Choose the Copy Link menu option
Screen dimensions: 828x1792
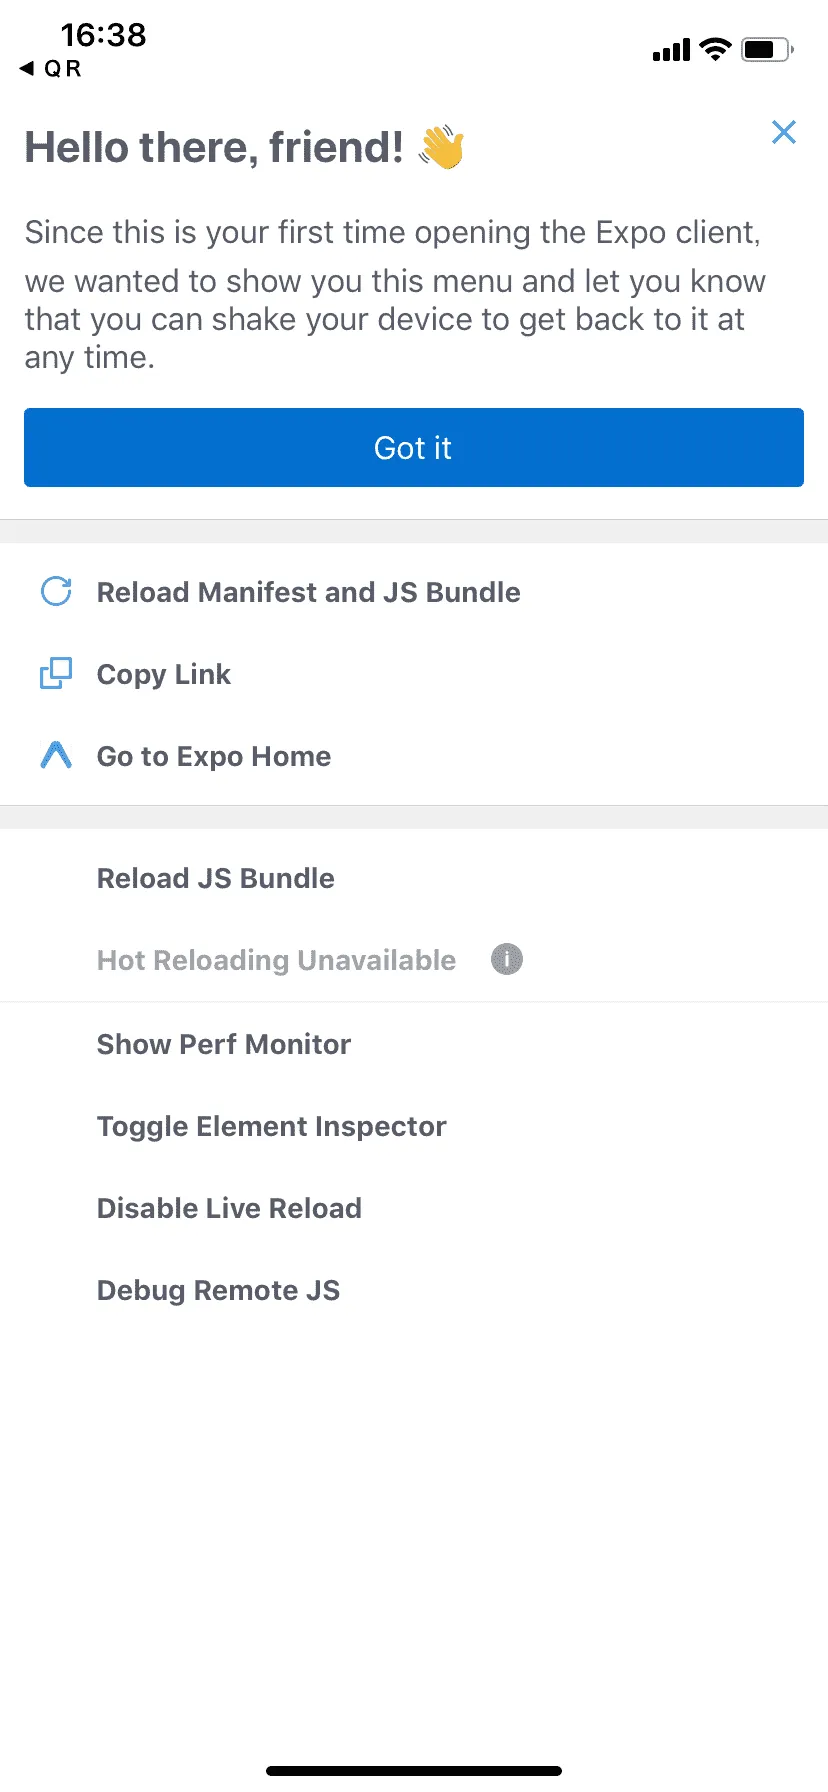point(164,675)
